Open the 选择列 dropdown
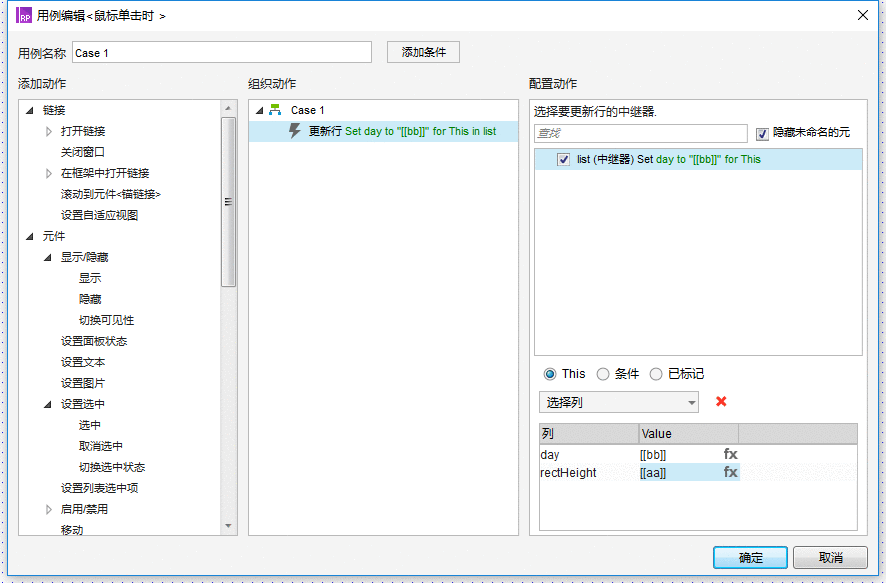 (x=619, y=402)
